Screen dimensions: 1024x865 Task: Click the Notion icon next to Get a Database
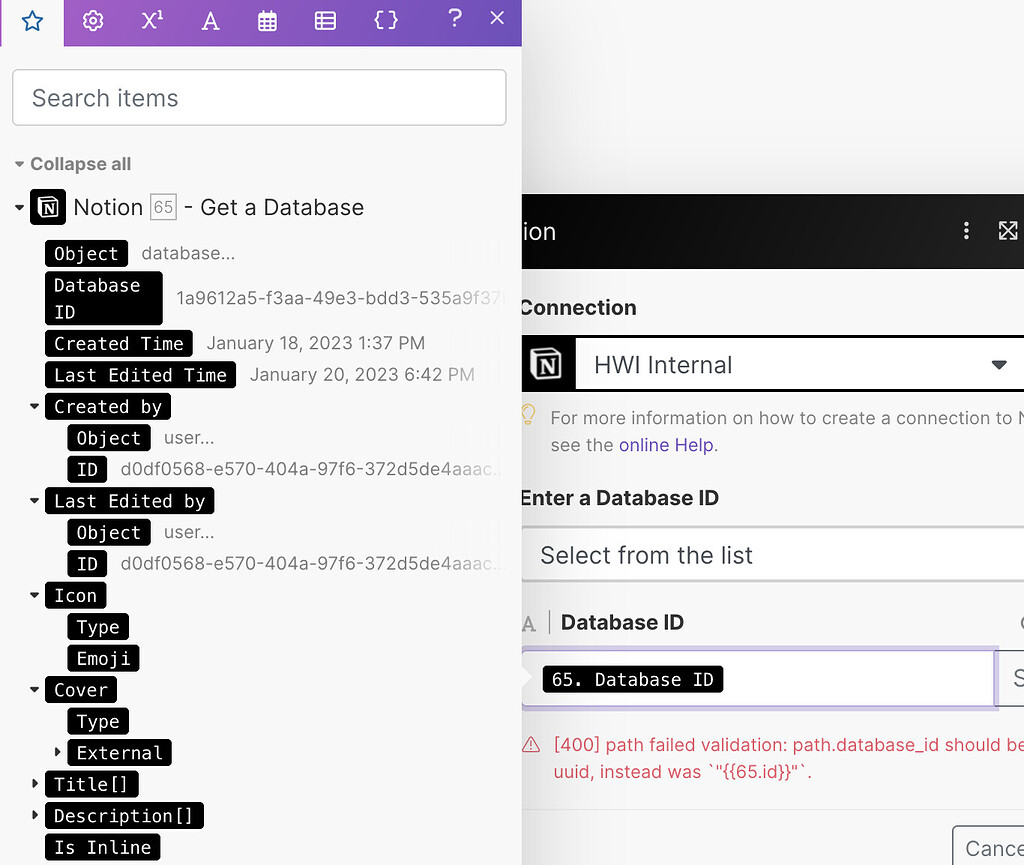tap(48, 207)
